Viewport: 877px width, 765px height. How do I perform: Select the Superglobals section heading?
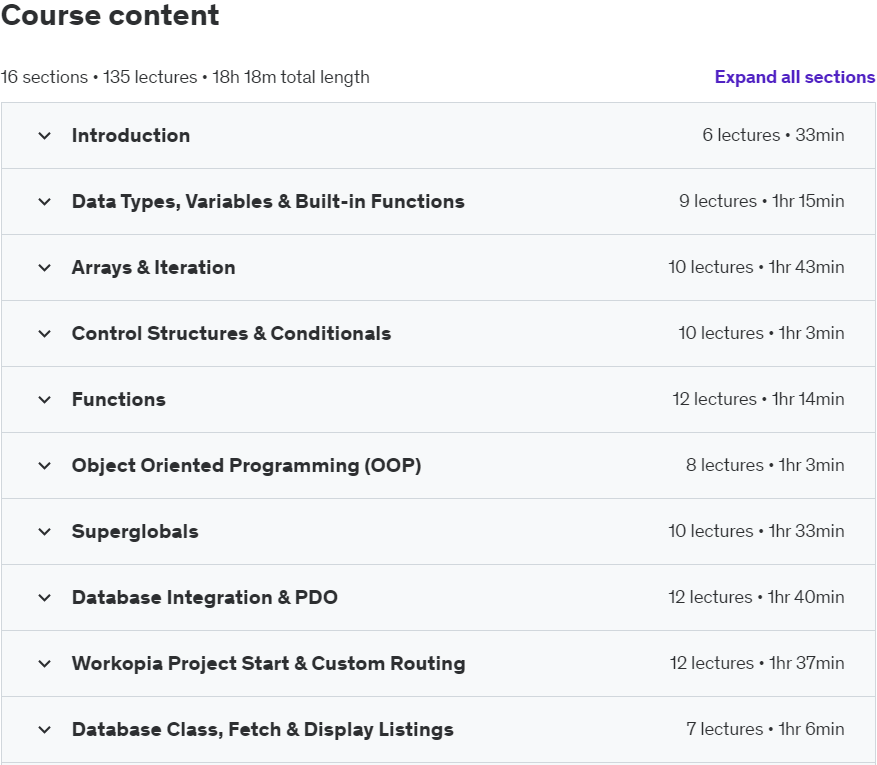point(135,532)
